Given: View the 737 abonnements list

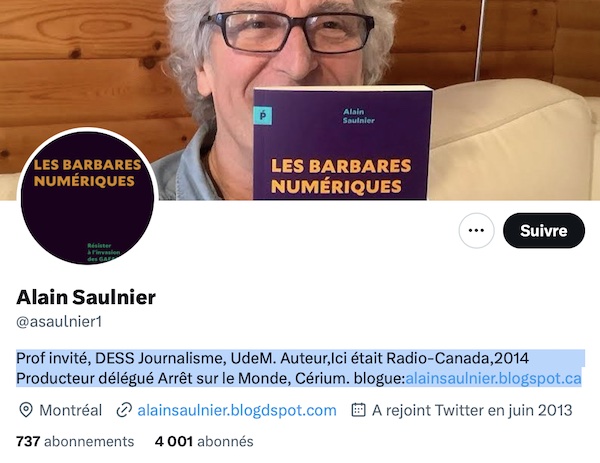Looking at the screenshot, I should (75, 441).
